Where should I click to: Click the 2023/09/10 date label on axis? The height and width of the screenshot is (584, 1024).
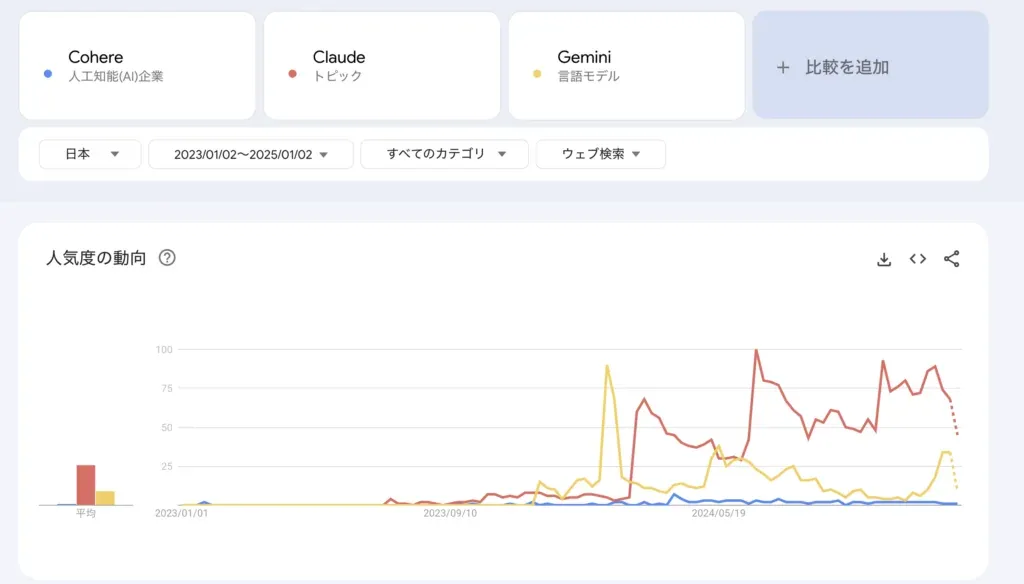449,514
